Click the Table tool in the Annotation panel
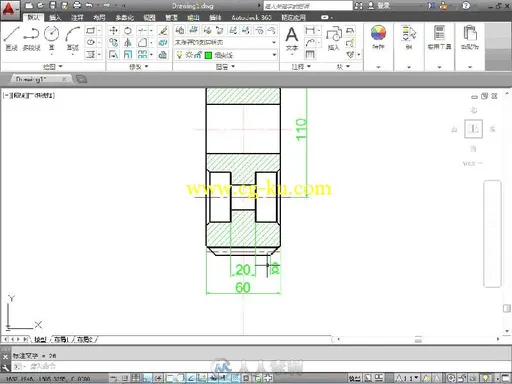Image resolution: width=512 pixels, height=384 pixels. (x=310, y=54)
